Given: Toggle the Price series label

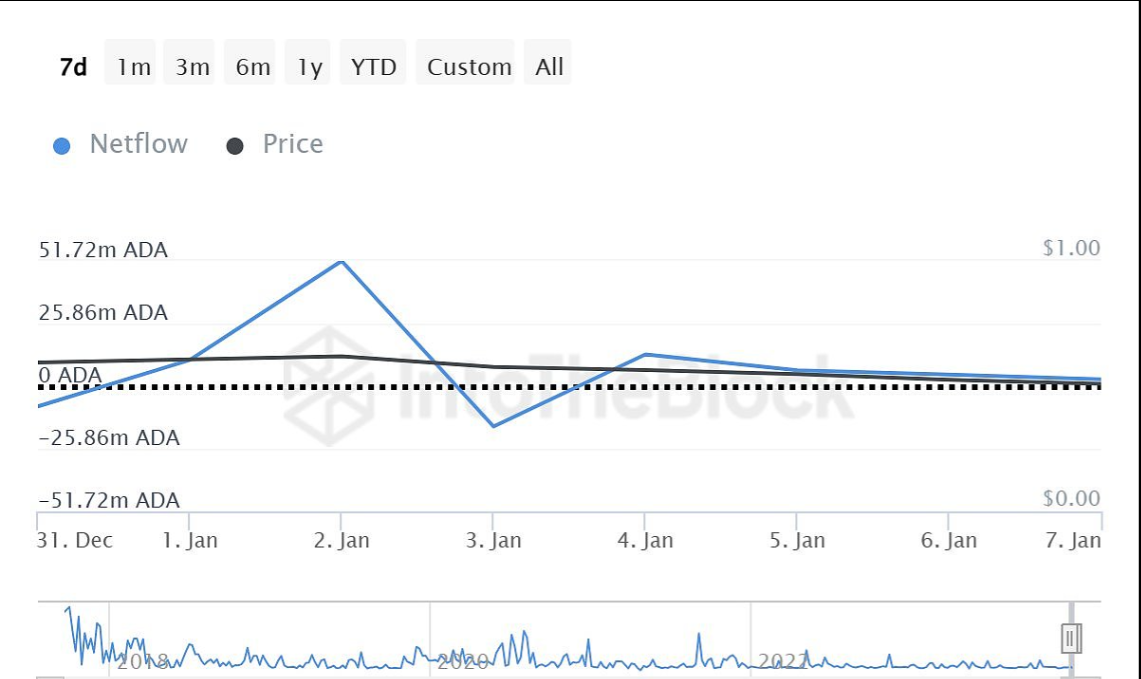Looking at the screenshot, I should pyautogui.click(x=293, y=144).
